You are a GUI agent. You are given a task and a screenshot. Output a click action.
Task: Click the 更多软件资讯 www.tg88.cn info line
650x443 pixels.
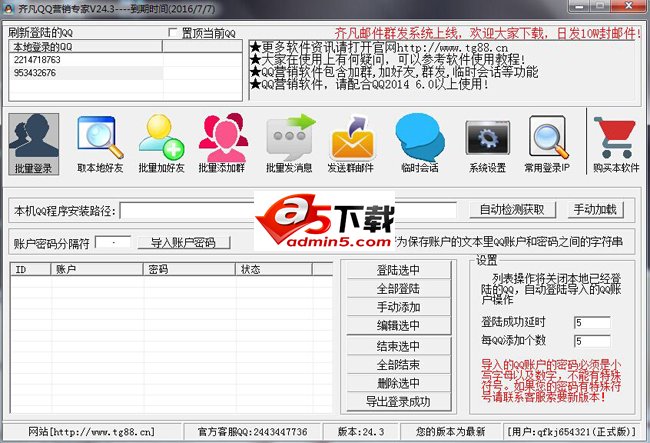tap(379, 48)
